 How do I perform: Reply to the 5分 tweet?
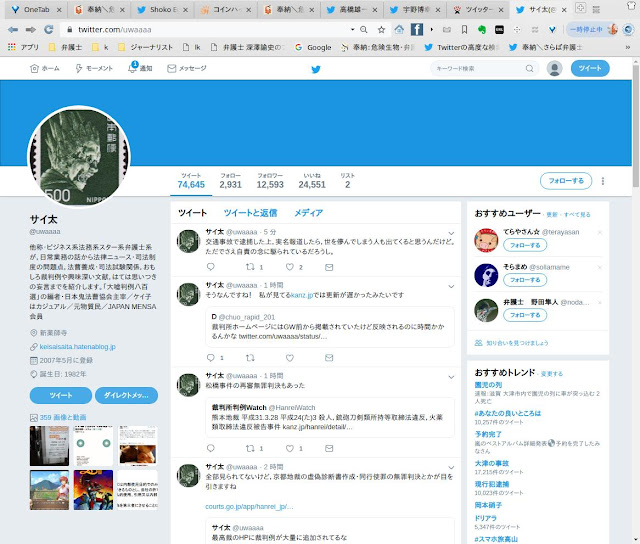(x=211, y=267)
